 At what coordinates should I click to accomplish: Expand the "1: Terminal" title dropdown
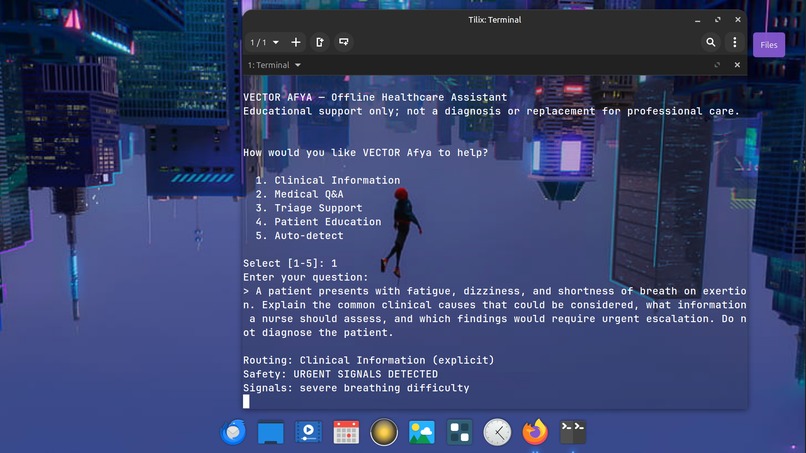(274, 65)
